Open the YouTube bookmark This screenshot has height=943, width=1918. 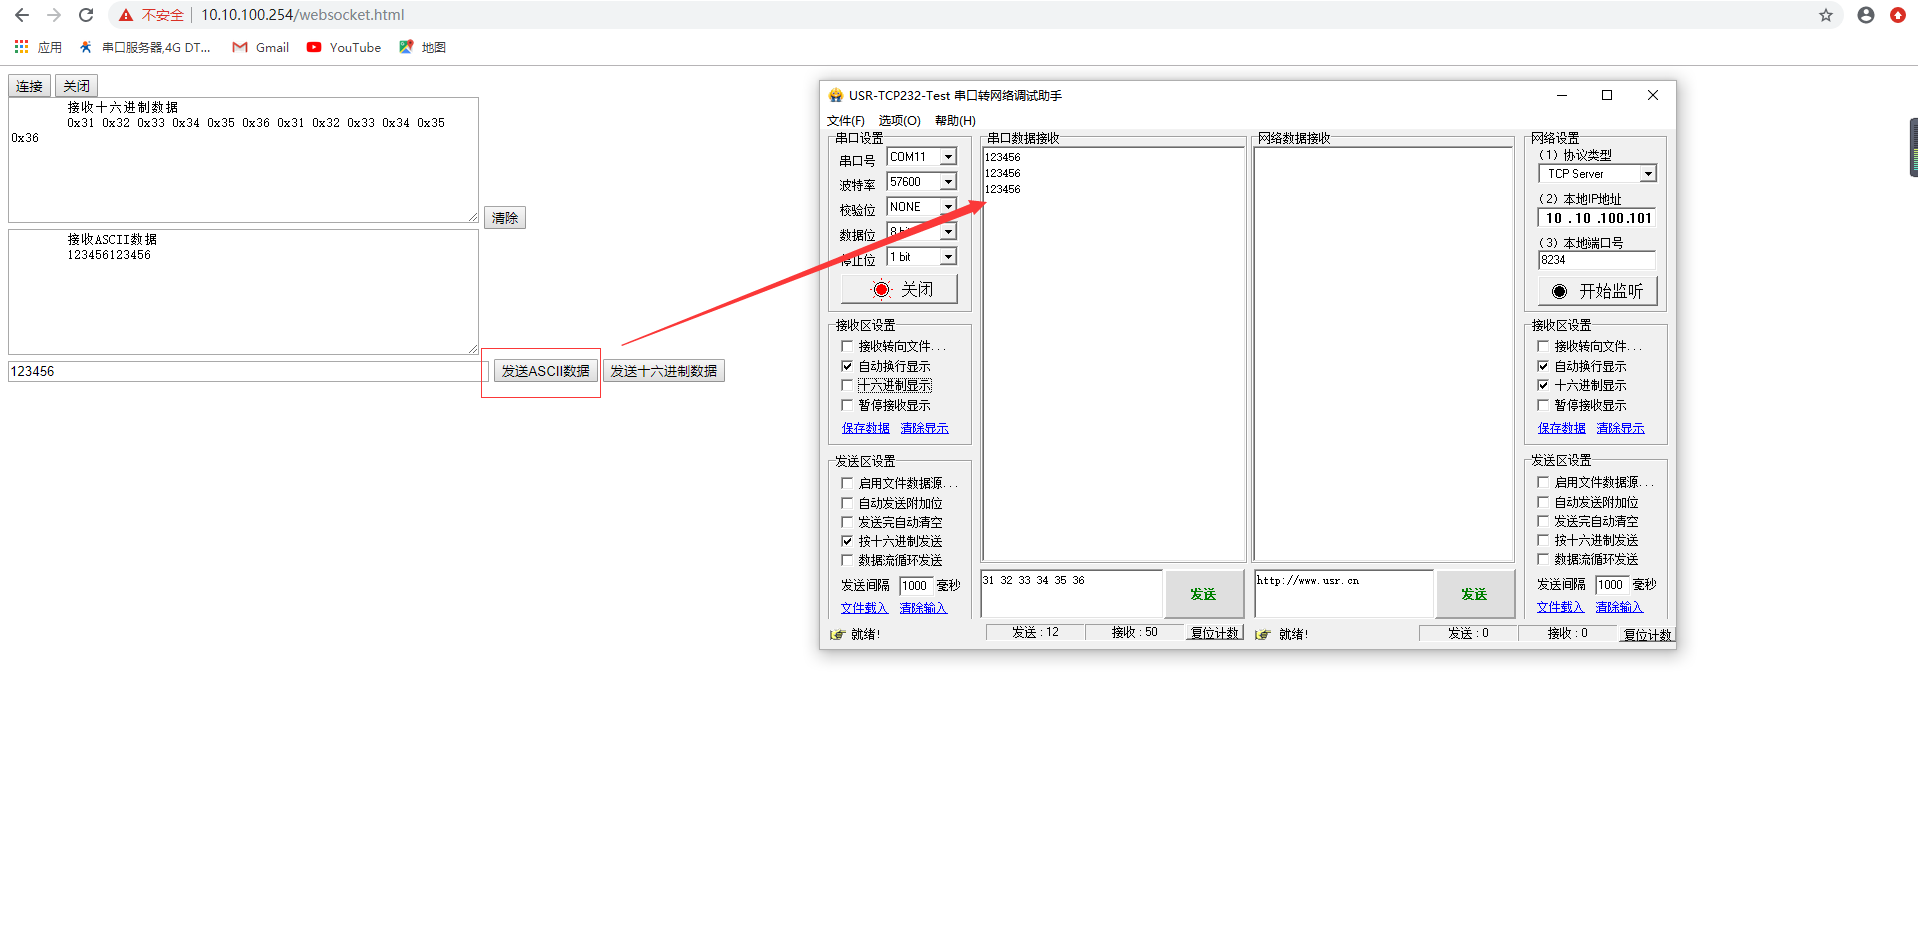[344, 47]
